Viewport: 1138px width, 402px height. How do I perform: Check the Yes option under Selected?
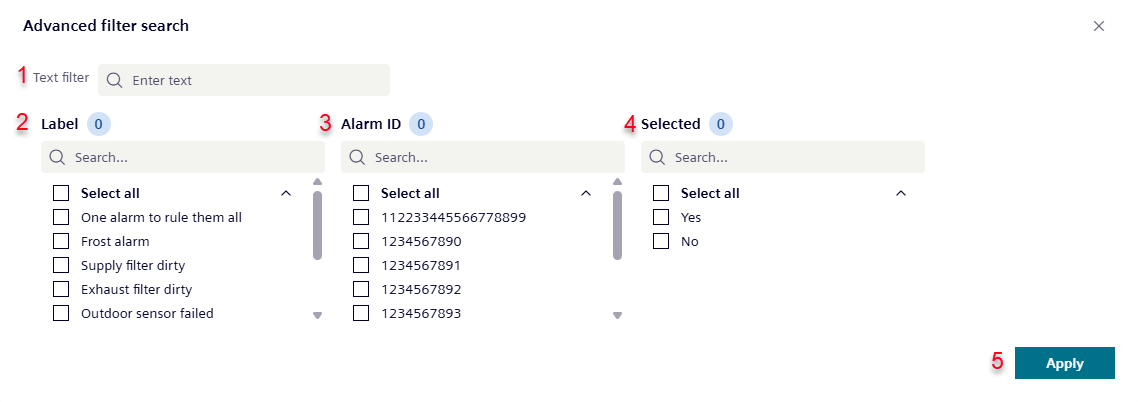(660, 217)
